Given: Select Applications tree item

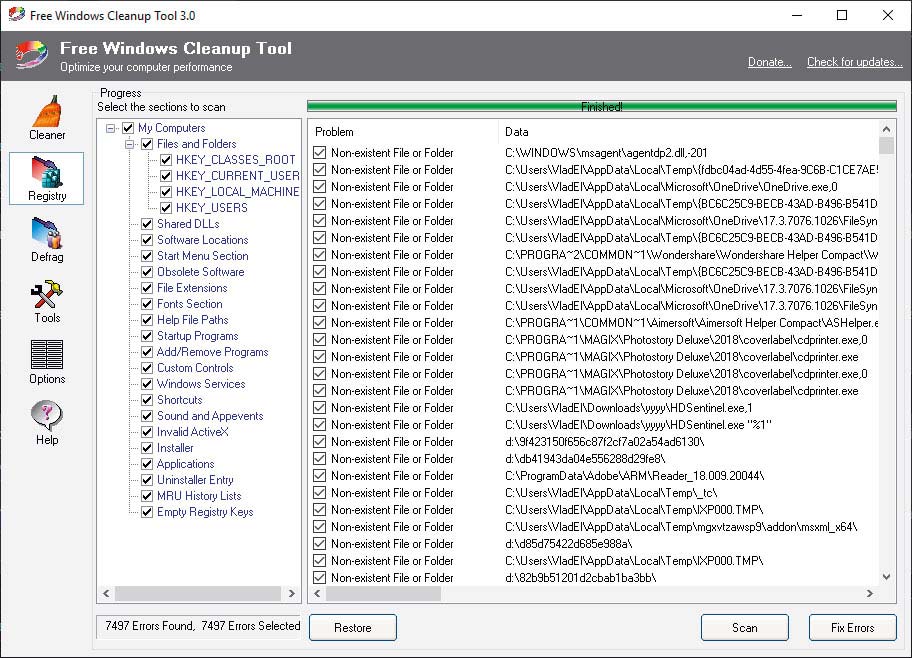Looking at the screenshot, I should 186,464.
